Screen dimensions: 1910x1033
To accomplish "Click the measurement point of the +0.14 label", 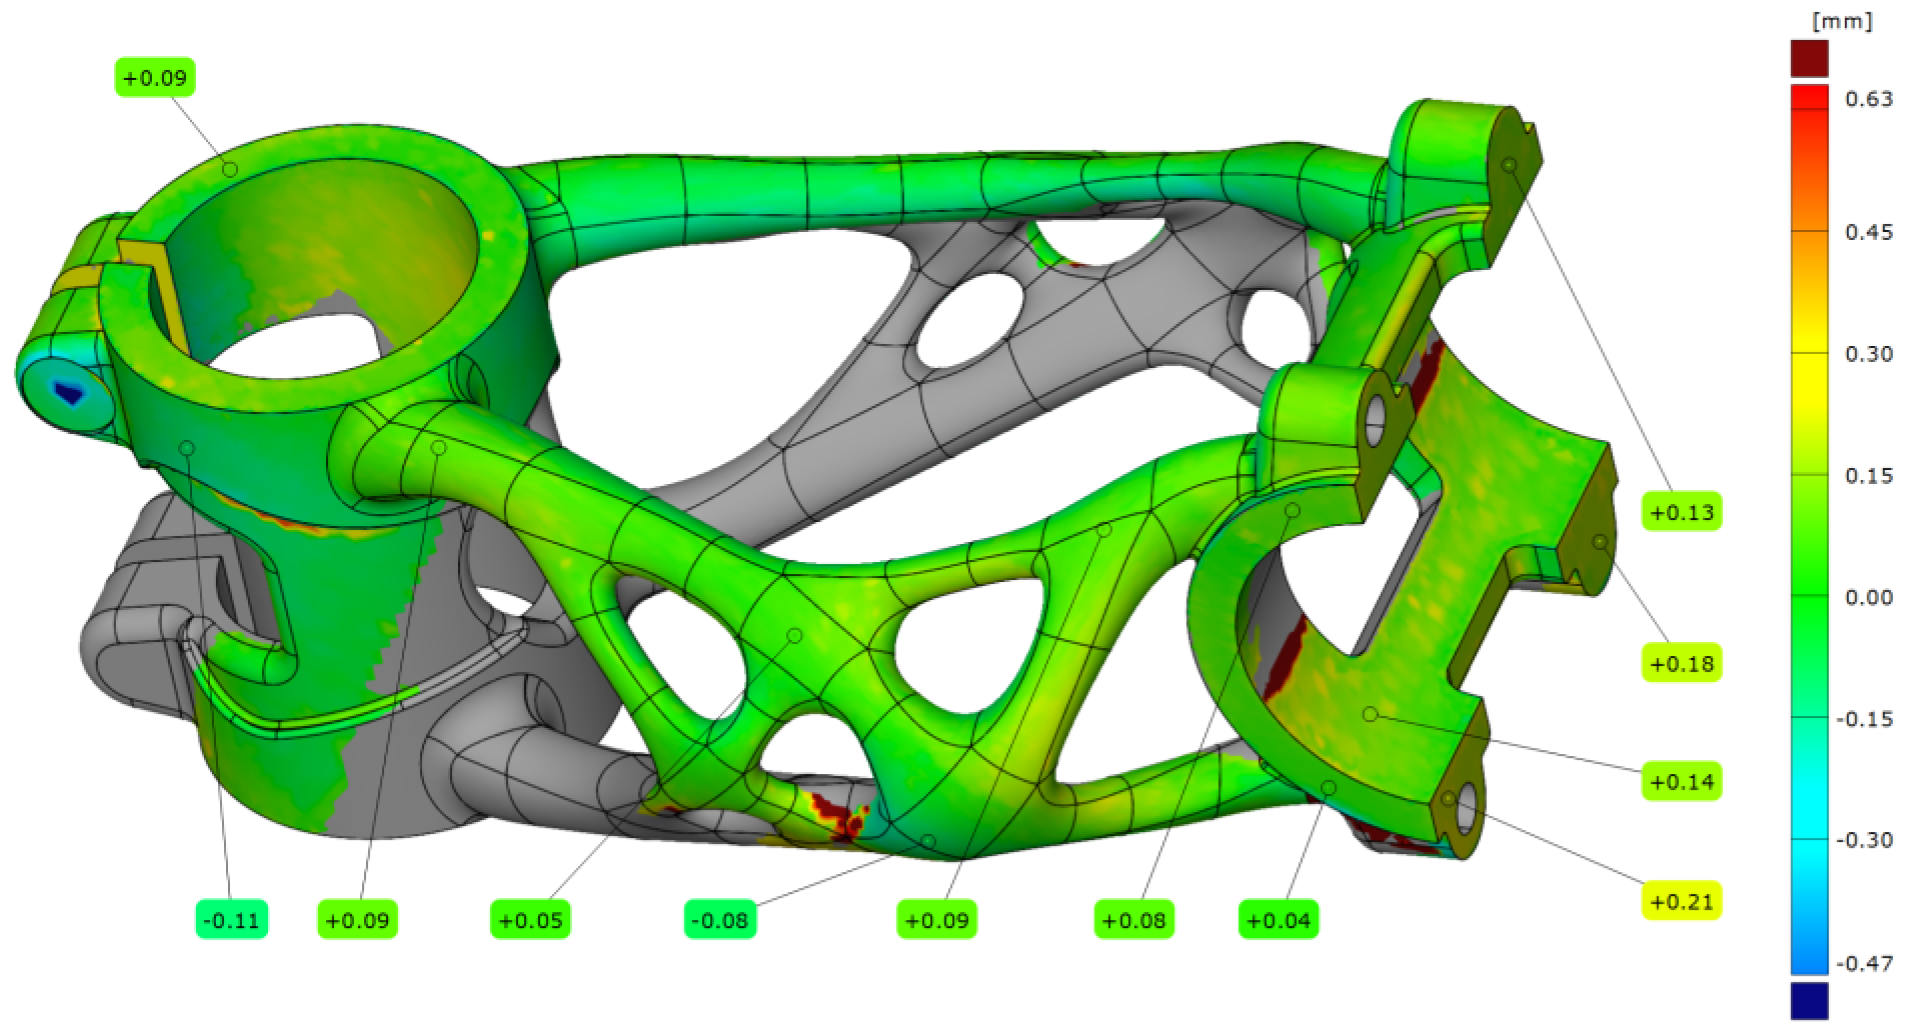I will (x=1370, y=714).
